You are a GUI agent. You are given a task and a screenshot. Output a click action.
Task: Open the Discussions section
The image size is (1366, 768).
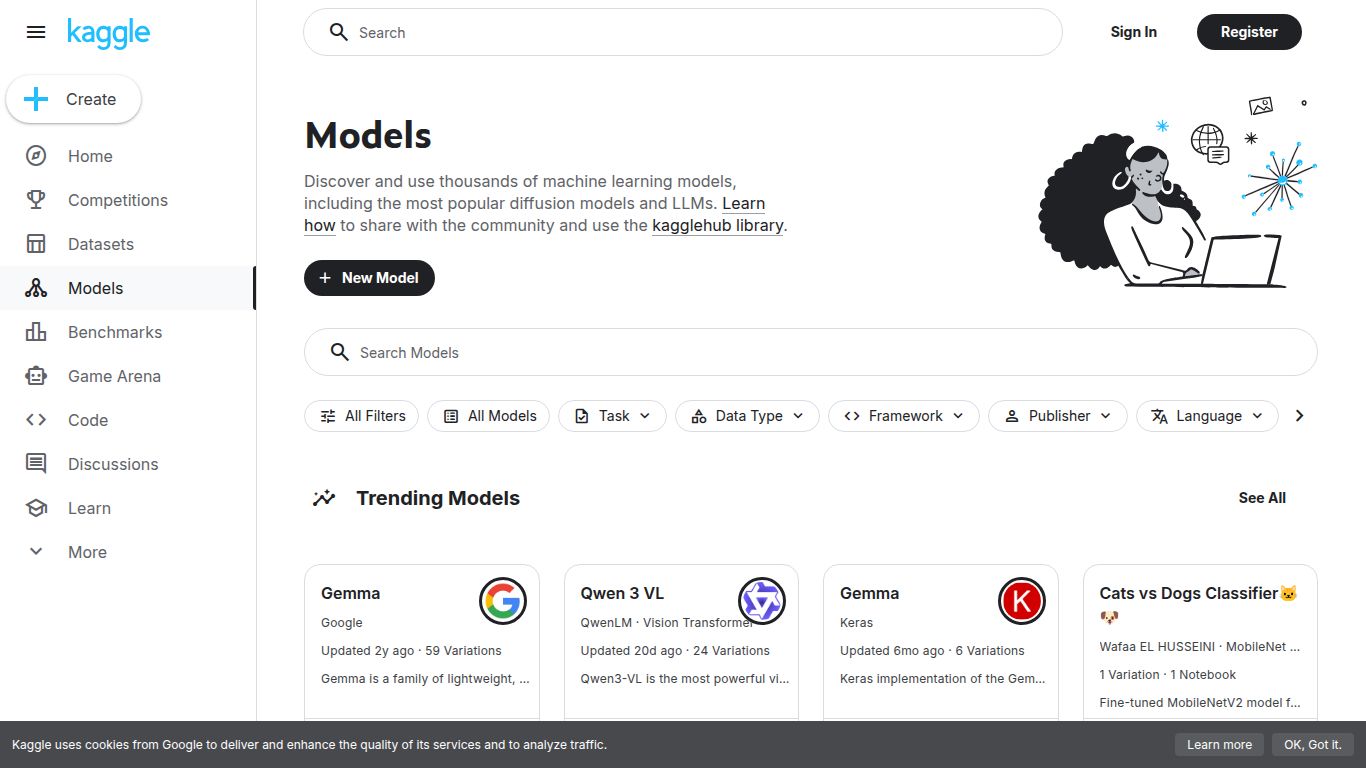point(112,464)
